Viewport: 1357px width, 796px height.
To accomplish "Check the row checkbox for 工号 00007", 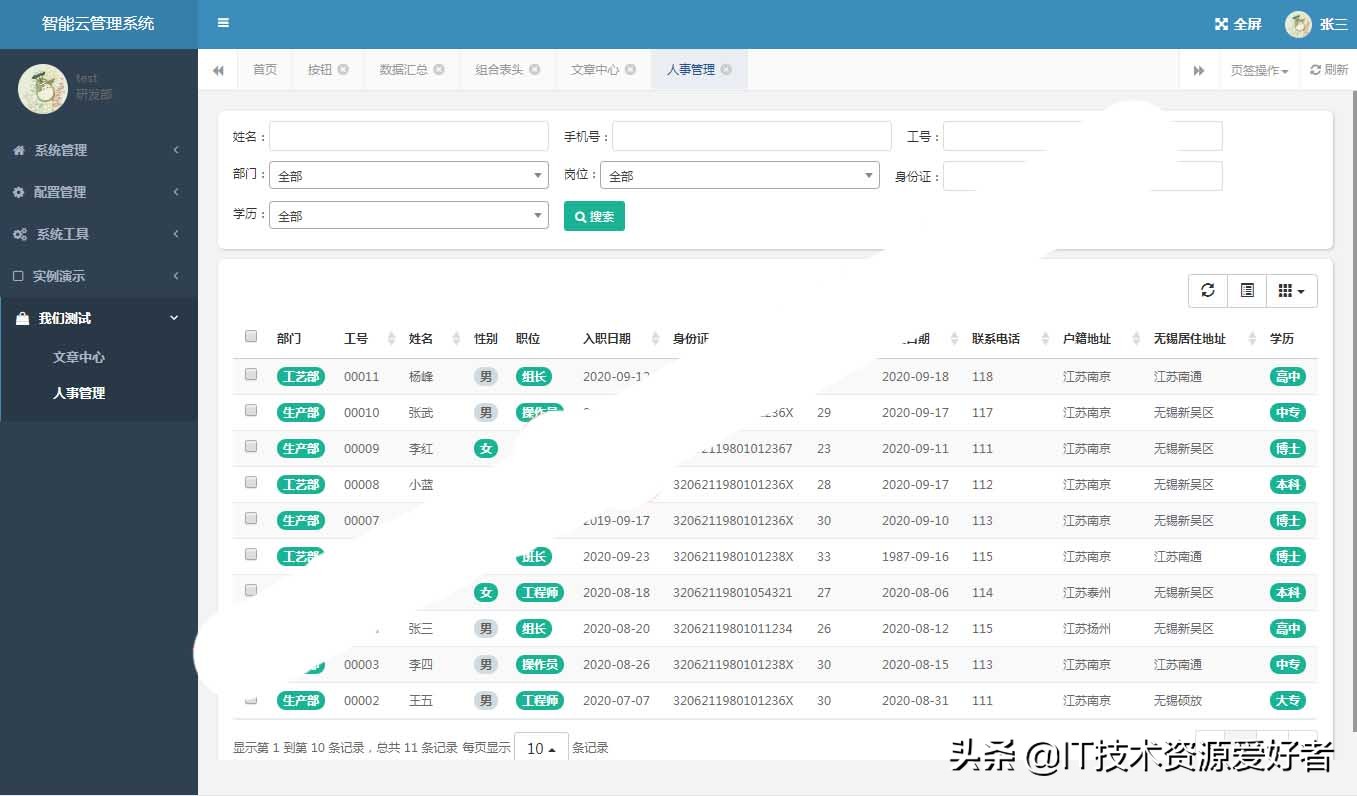I will click(x=251, y=518).
